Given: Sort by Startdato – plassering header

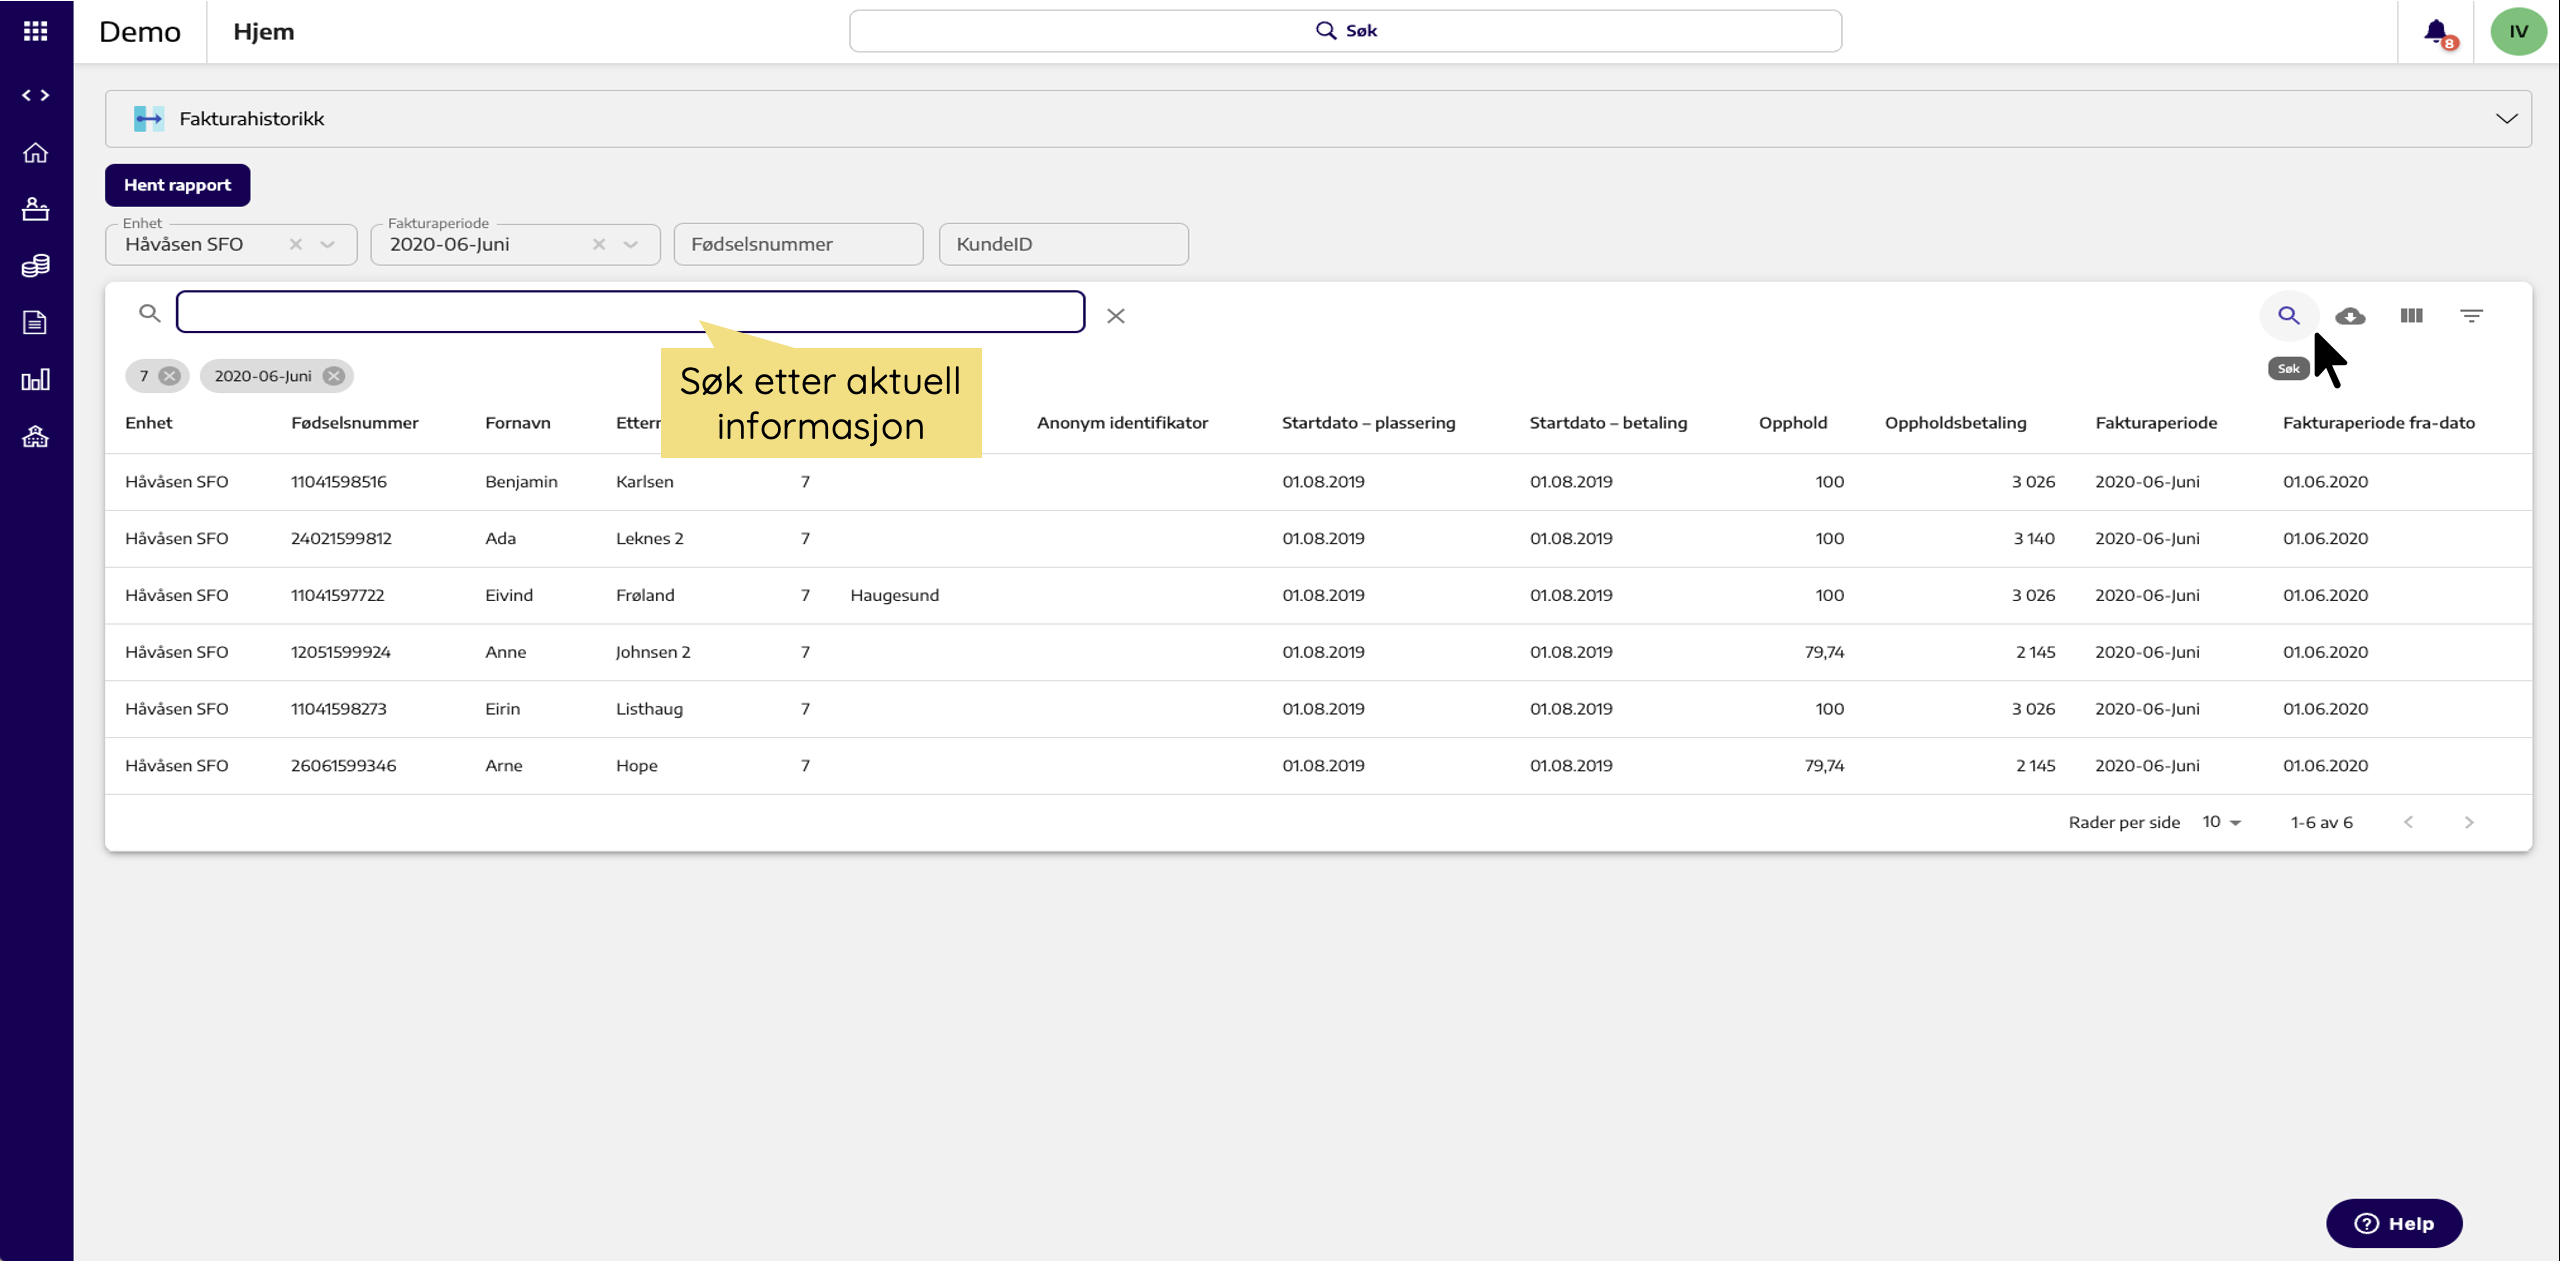Looking at the screenshot, I should (1369, 423).
